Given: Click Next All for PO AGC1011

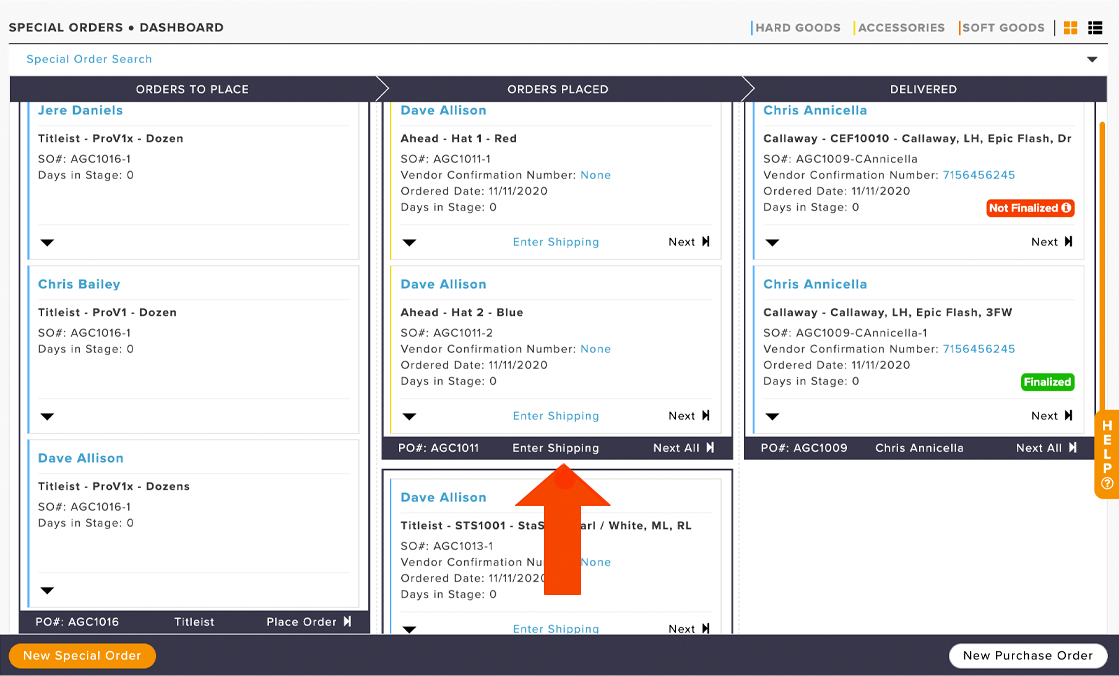Looking at the screenshot, I should click(x=684, y=448).
